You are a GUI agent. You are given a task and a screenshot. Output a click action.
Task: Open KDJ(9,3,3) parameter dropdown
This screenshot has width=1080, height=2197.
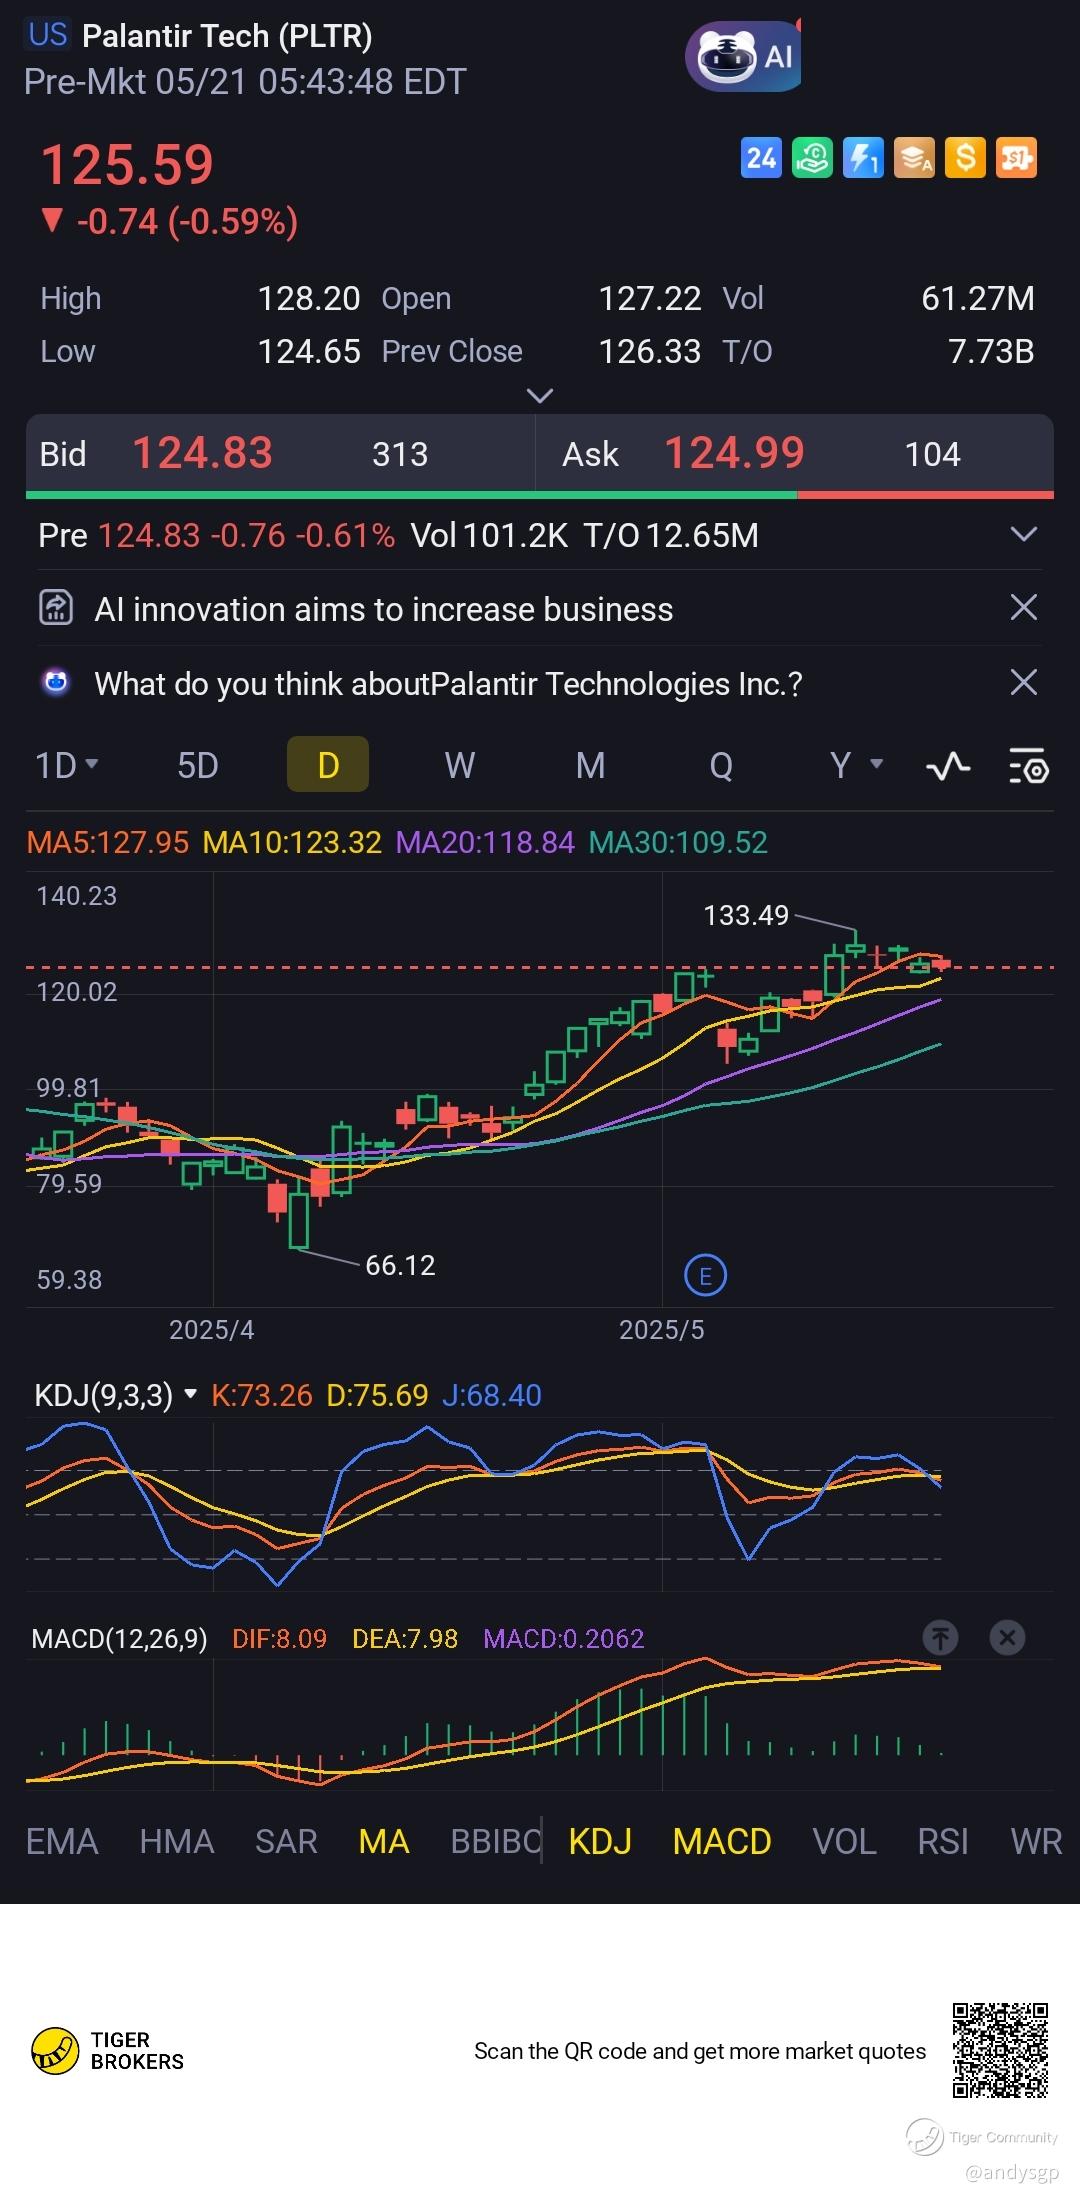point(116,1395)
